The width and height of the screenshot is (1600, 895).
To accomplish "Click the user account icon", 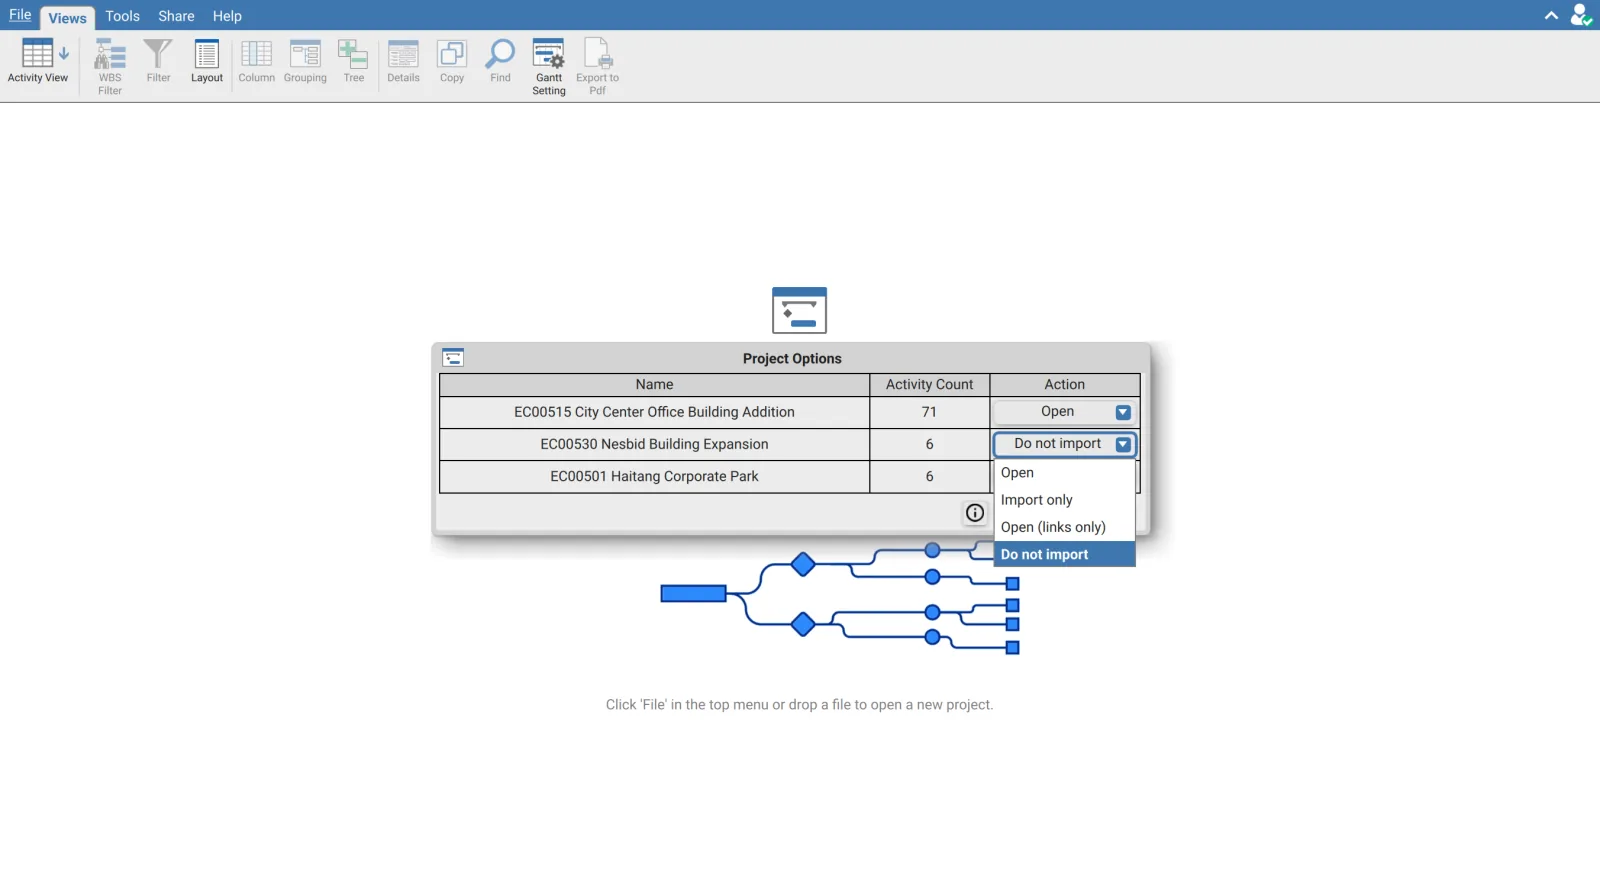I will coord(1581,15).
